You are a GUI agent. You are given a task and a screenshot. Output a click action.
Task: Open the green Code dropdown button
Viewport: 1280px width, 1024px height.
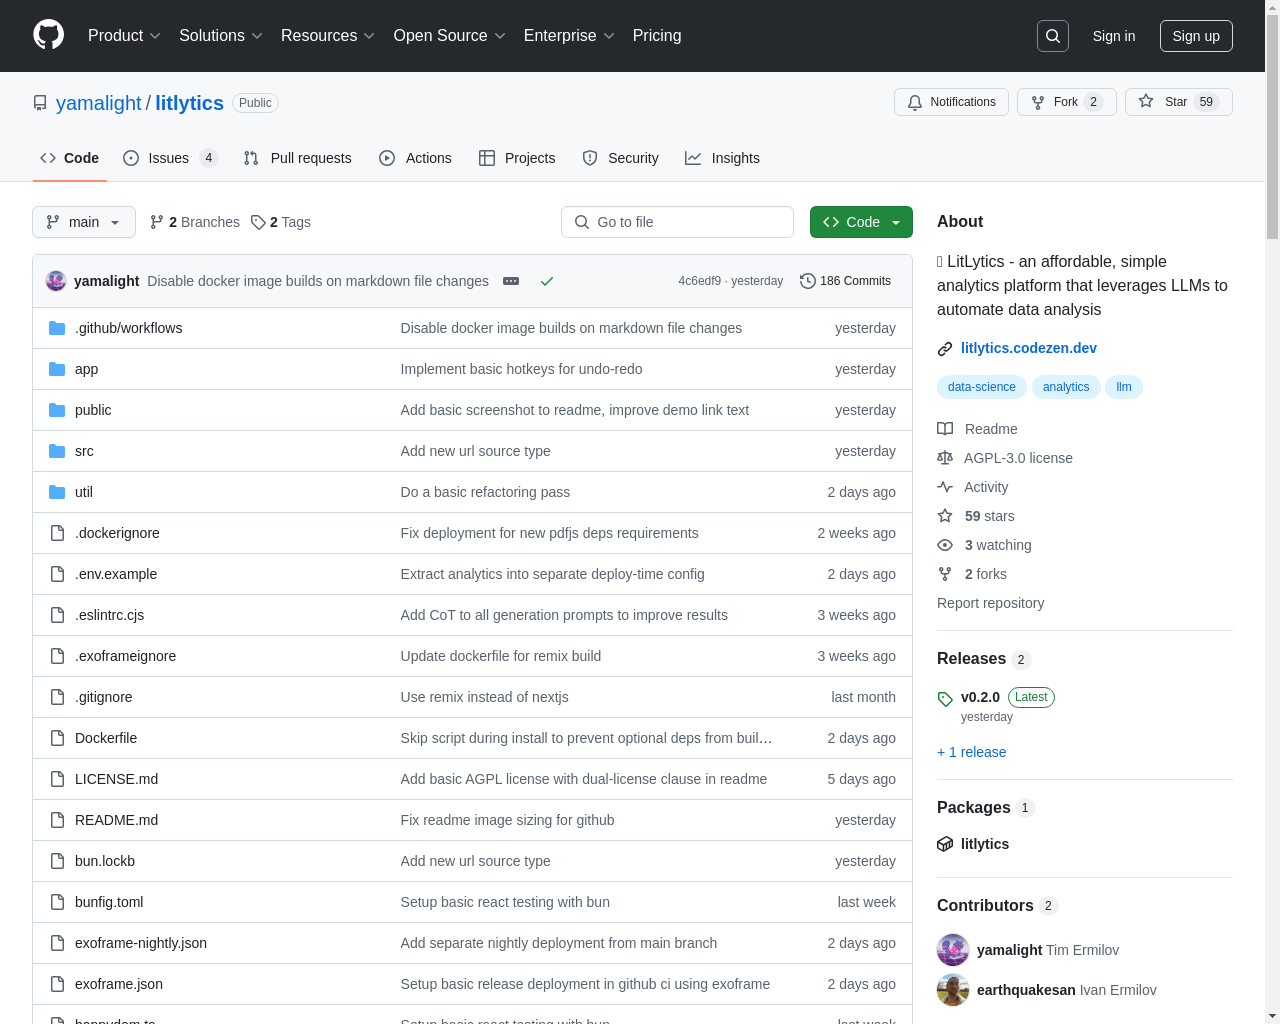pyautogui.click(x=861, y=222)
